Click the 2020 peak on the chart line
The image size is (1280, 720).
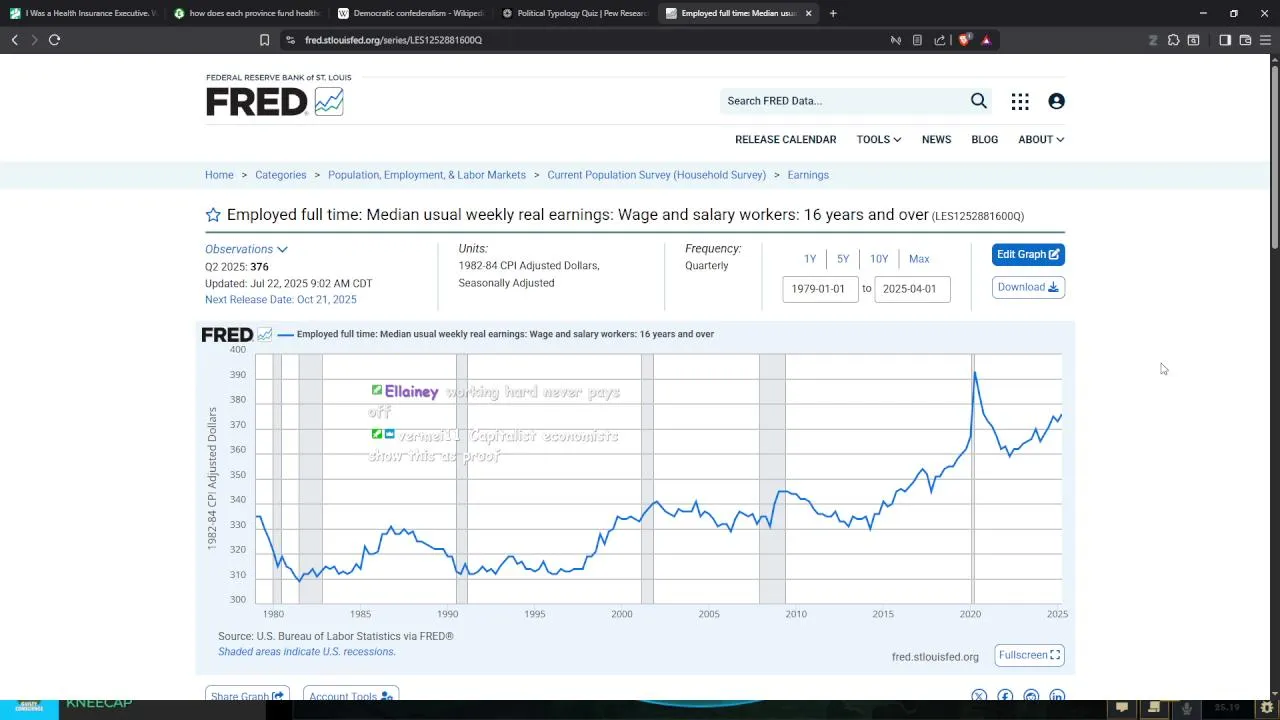coord(975,373)
